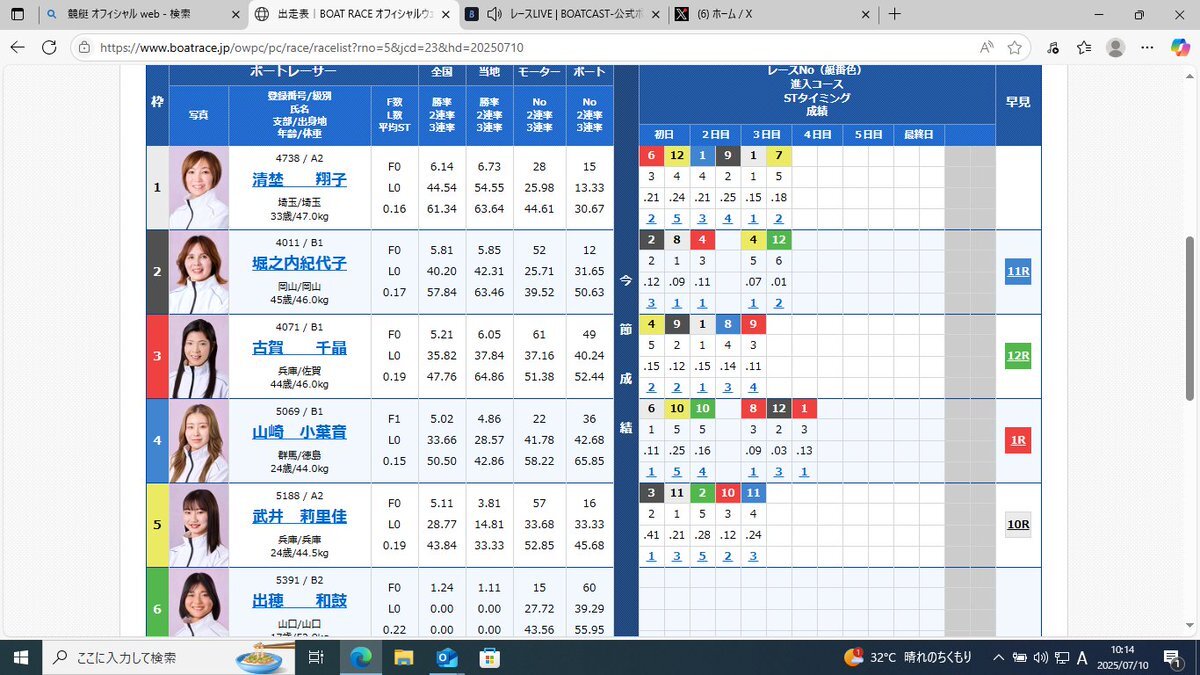Close the BOAT RACE official tab
Viewport: 1200px width, 675px height.
(x=445, y=15)
